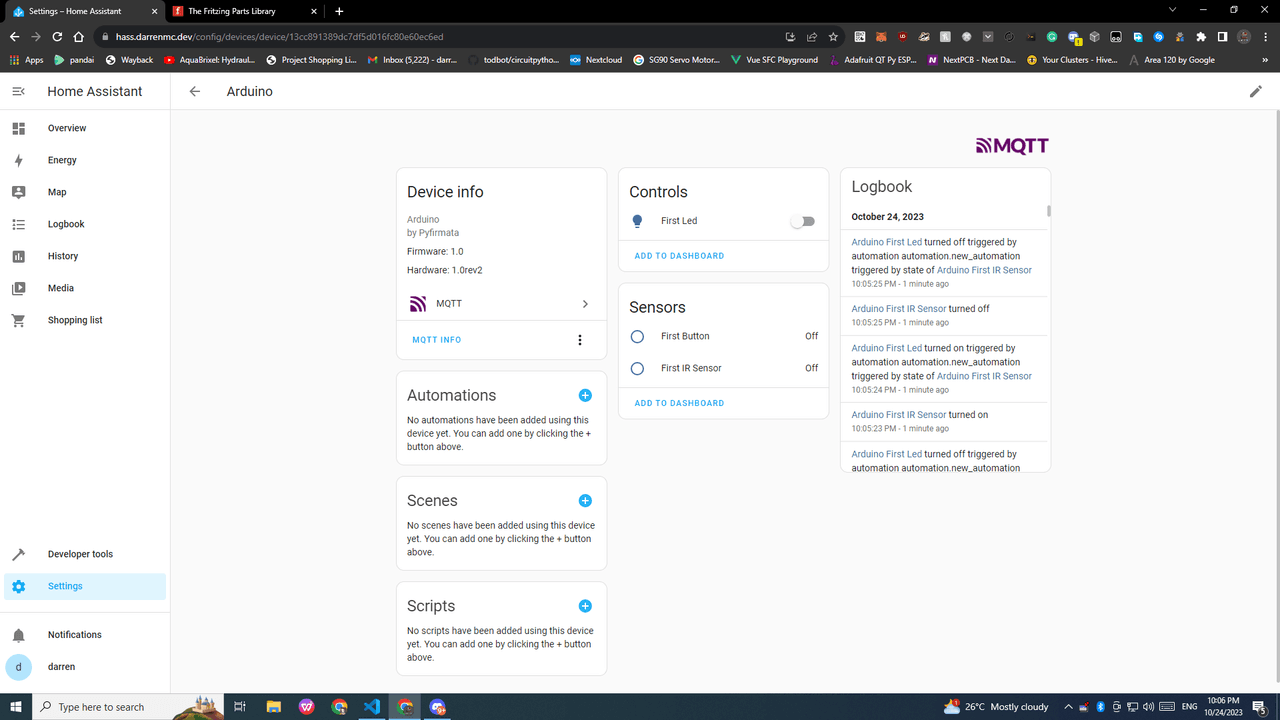Toggle the First Led switch
This screenshot has width=1280, height=720.
click(802, 221)
